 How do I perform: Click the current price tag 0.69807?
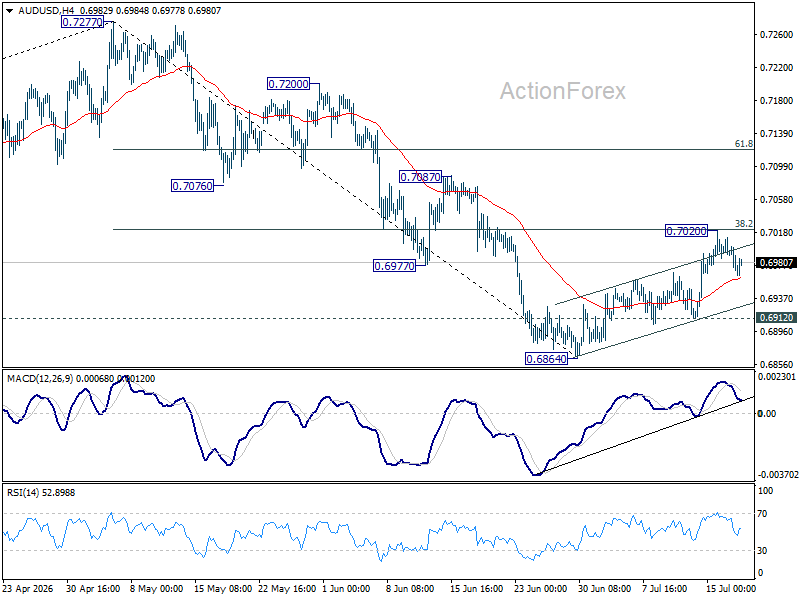tap(776, 263)
